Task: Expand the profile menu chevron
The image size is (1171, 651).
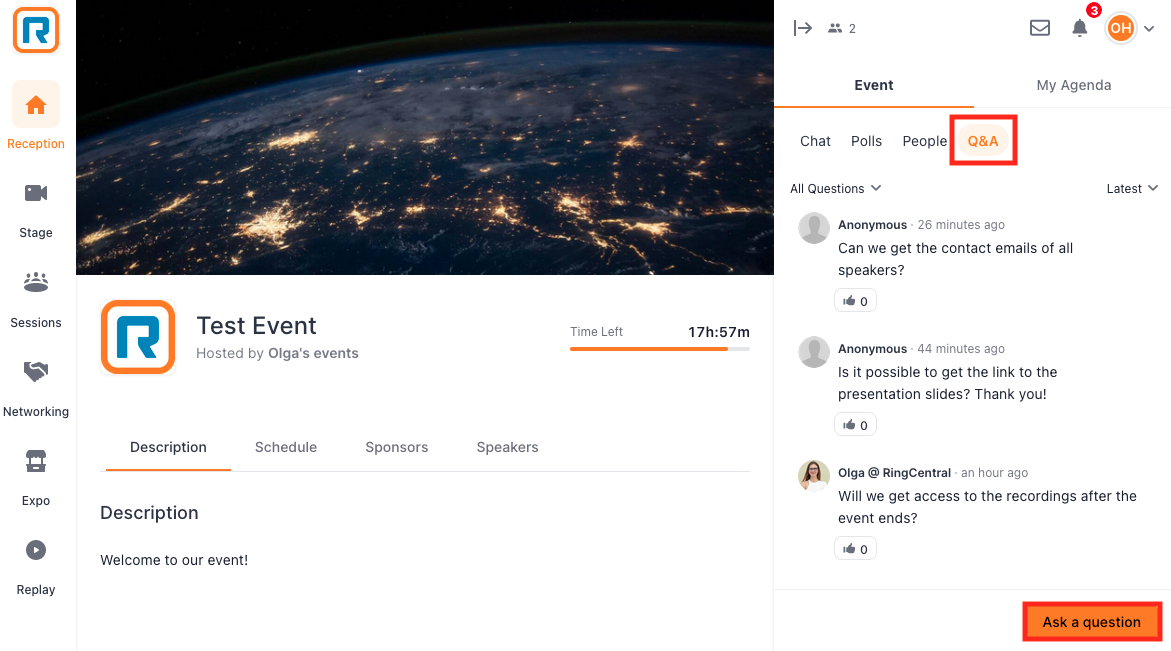Action: tap(1149, 29)
